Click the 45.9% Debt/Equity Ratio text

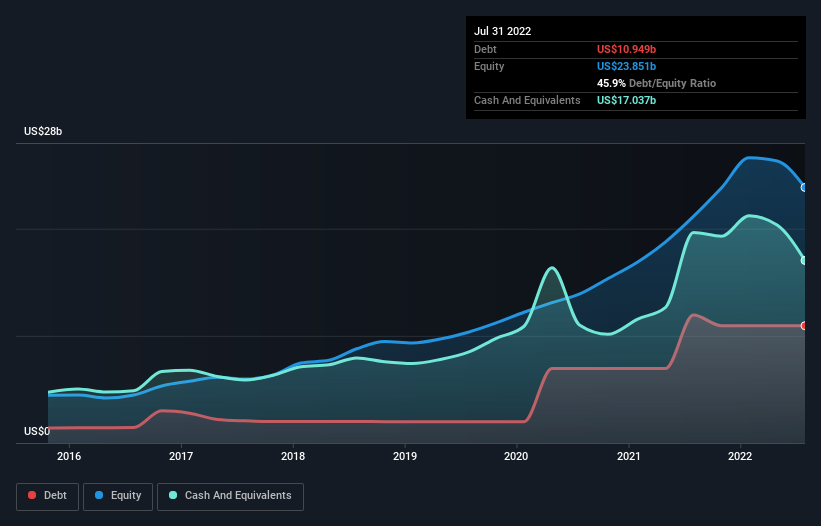tap(657, 83)
